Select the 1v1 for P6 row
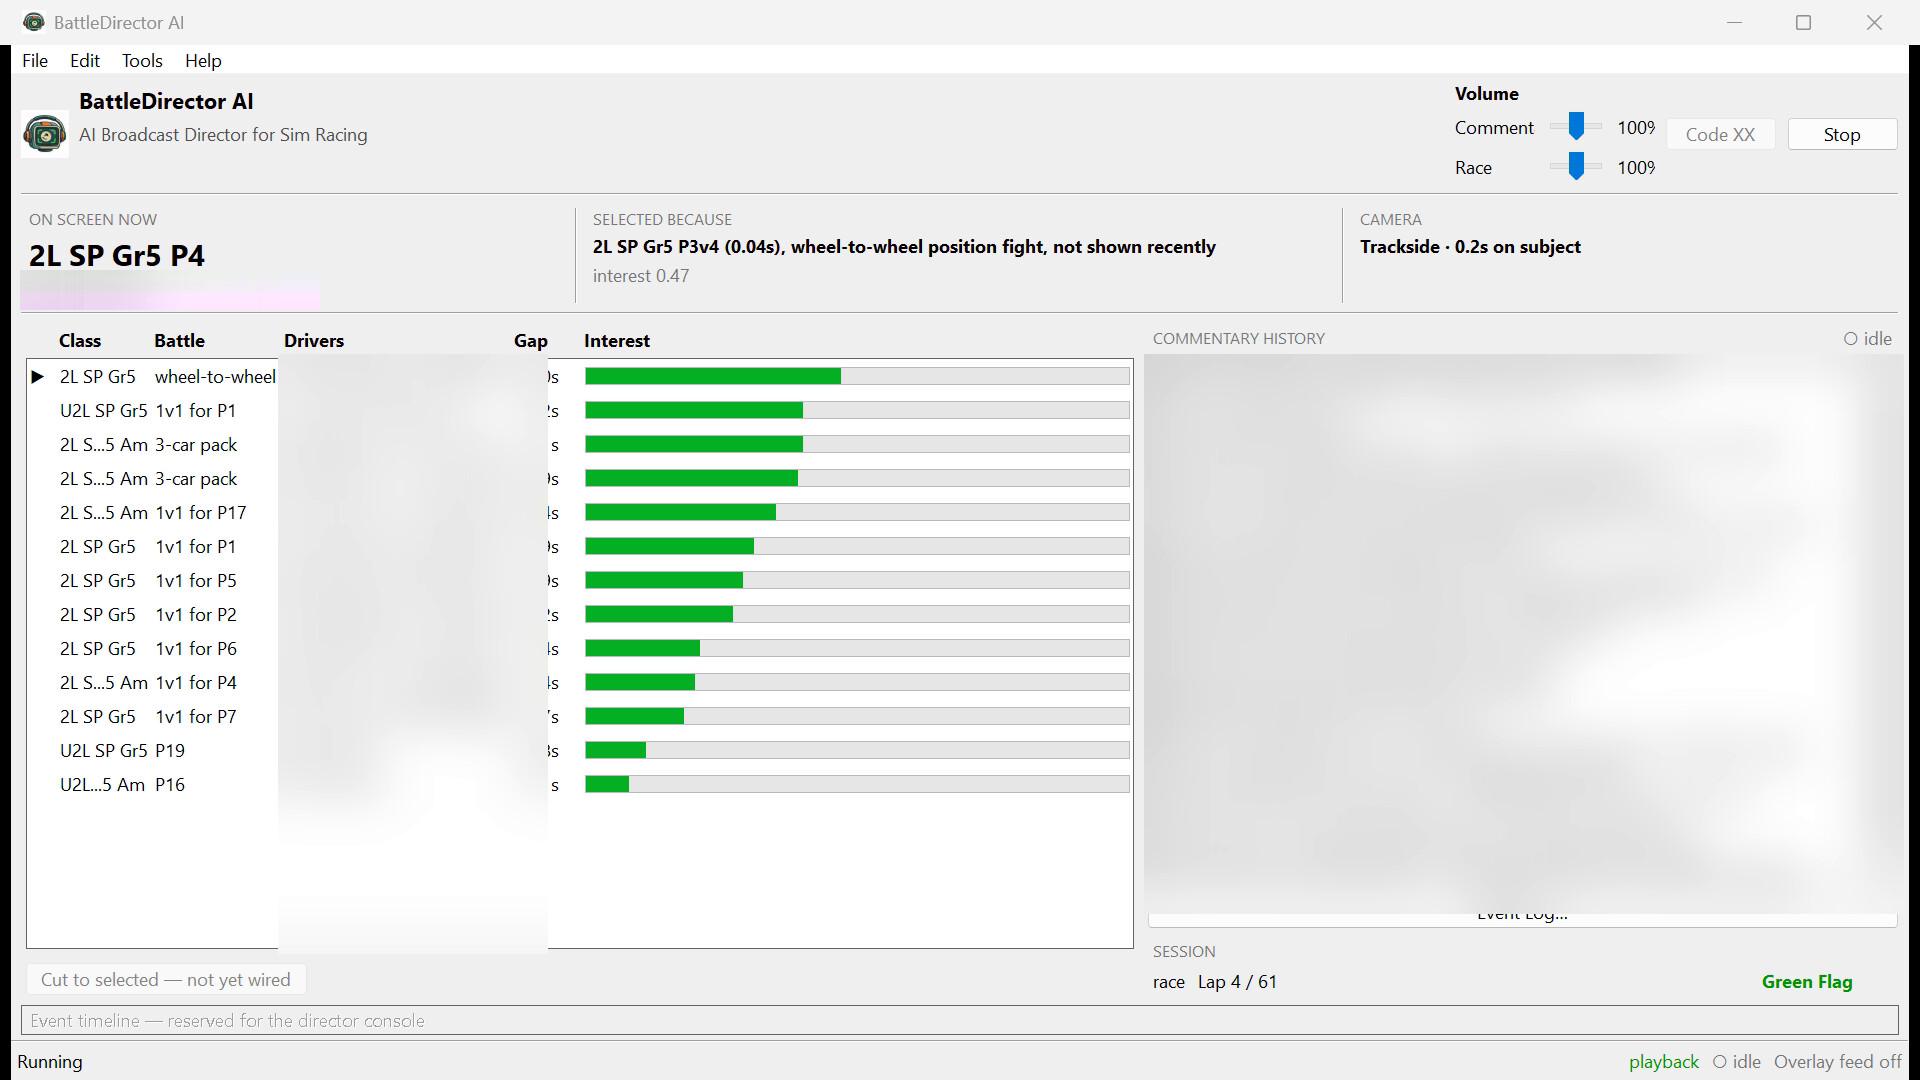Screen dimensions: 1920x1080 coord(580,649)
